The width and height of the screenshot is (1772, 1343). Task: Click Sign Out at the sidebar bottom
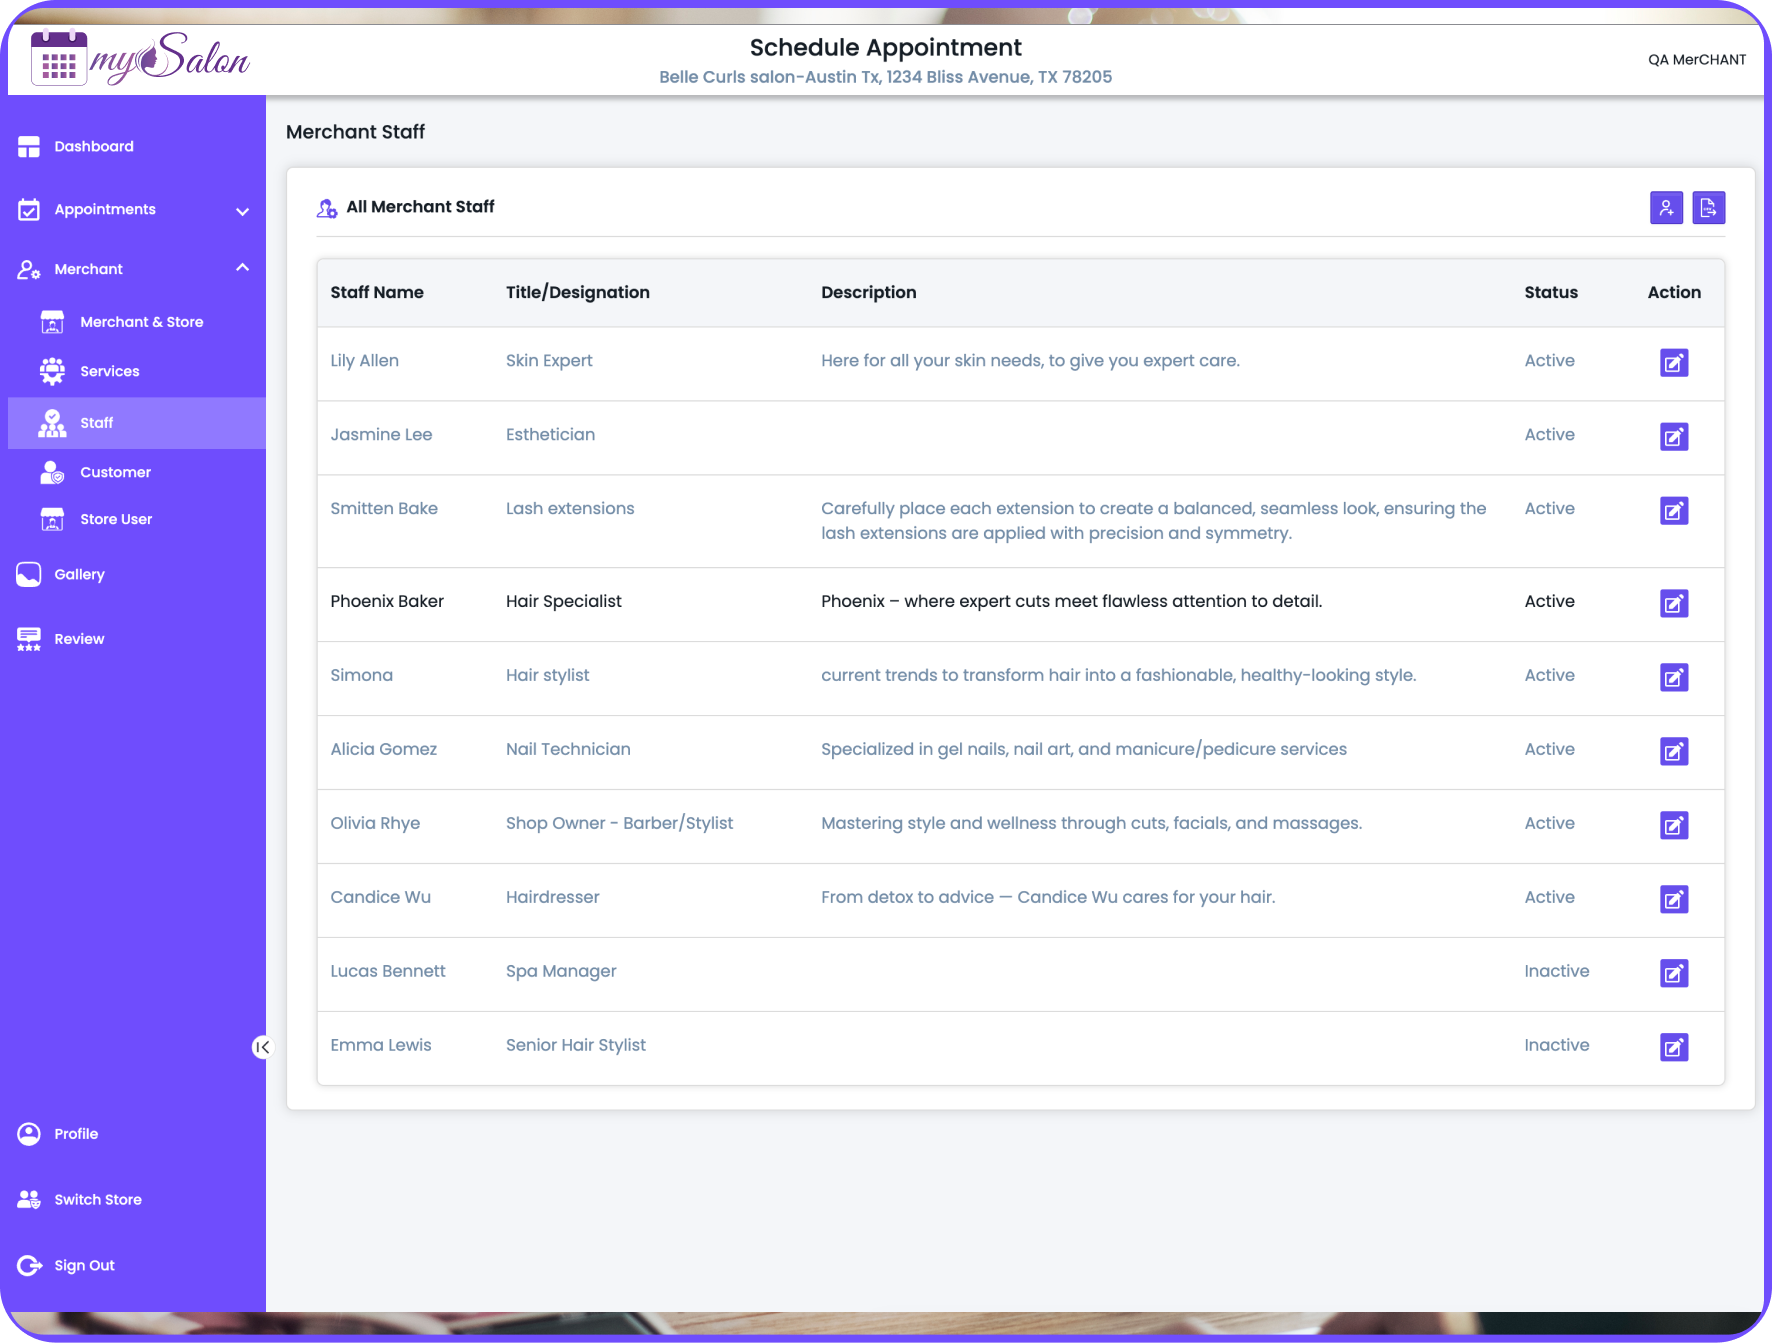[x=83, y=1264]
